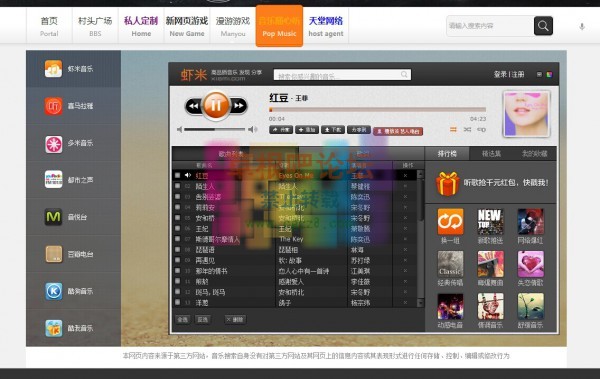Click the orange 换一组 refresh icon
This screenshot has height=379, width=600.
click(x=450, y=221)
